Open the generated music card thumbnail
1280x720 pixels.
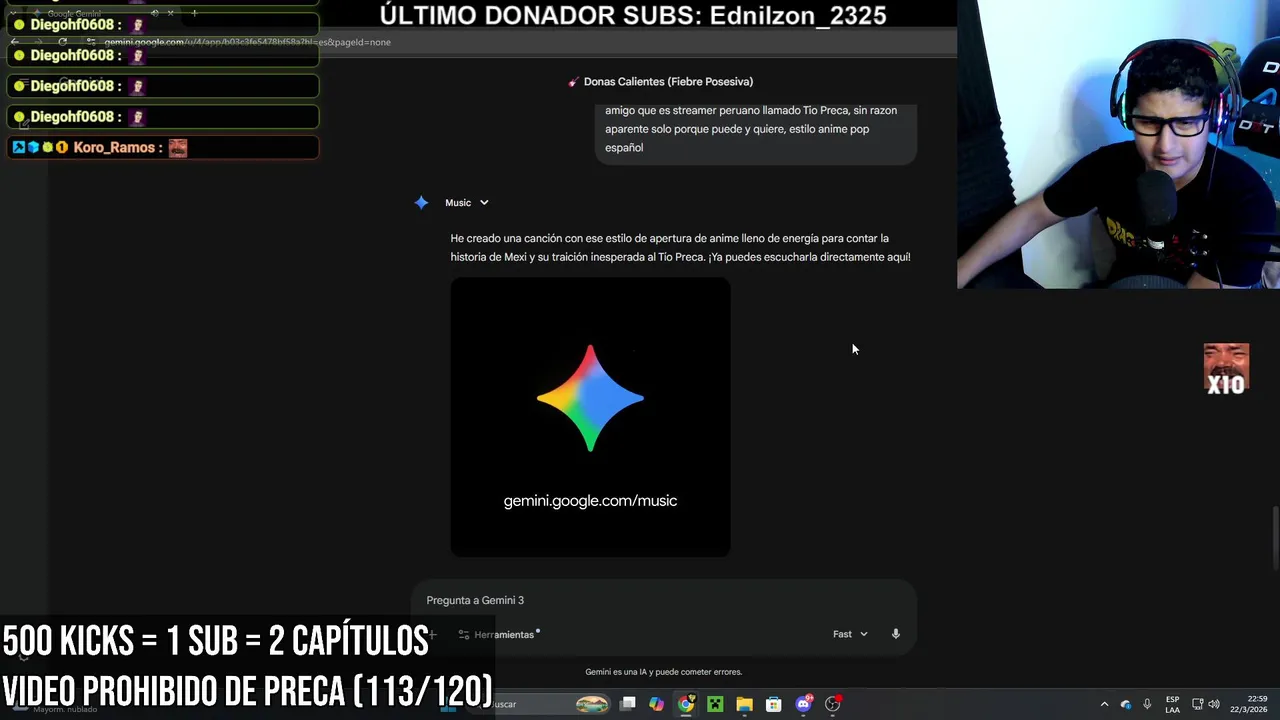590,417
